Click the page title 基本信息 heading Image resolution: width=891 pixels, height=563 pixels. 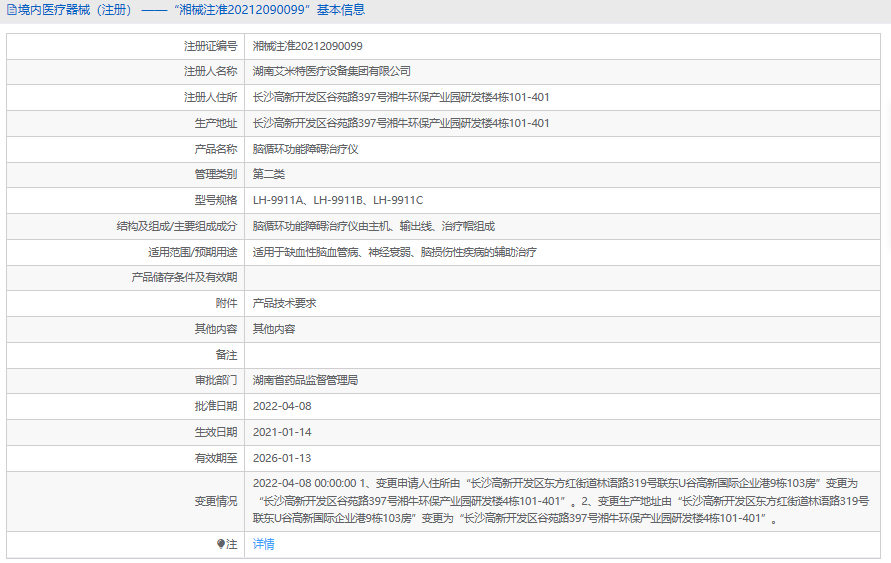(341, 10)
